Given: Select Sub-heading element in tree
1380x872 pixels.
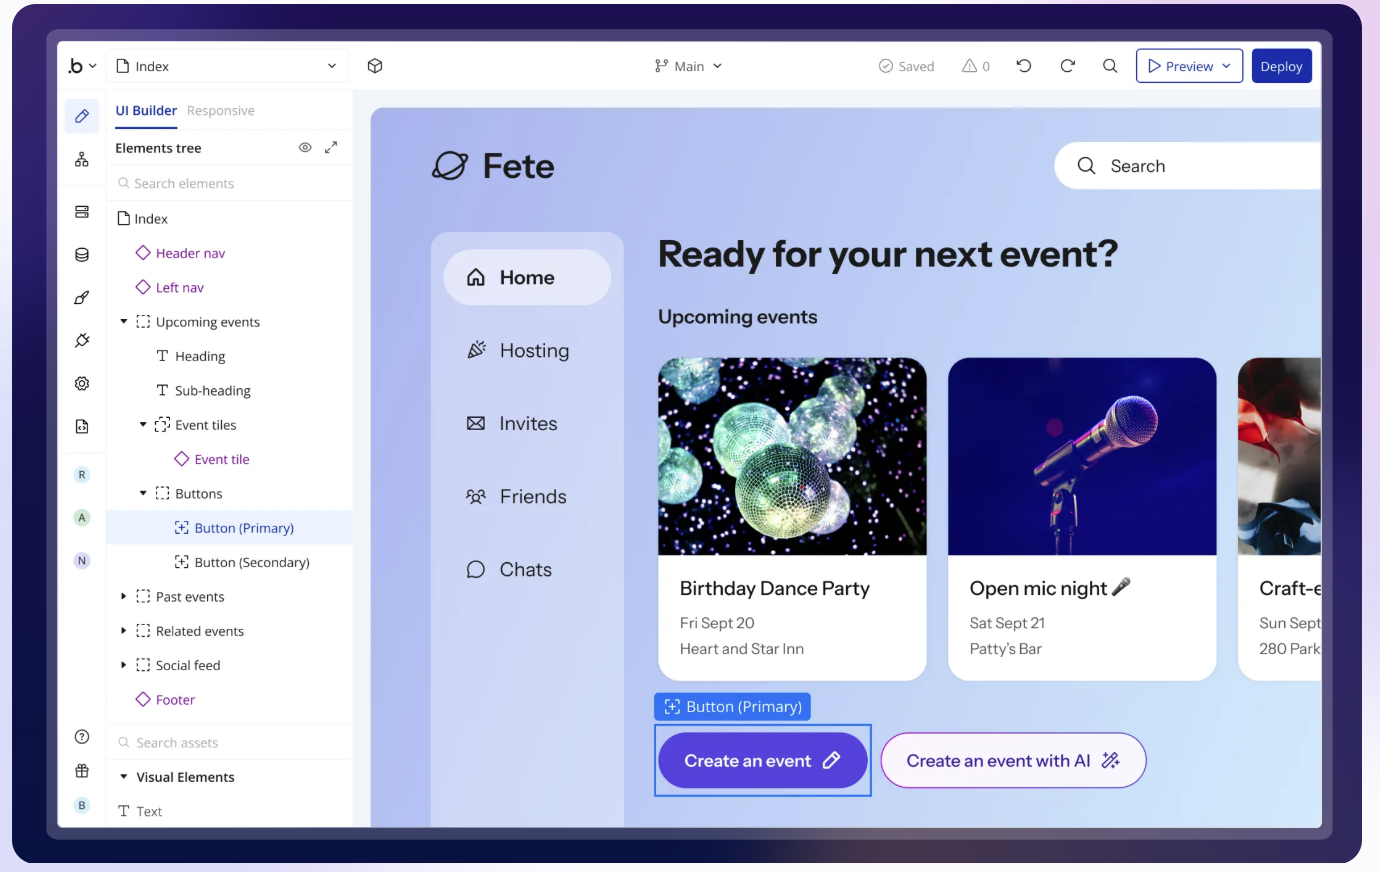Looking at the screenshot, I should point(203,390).
